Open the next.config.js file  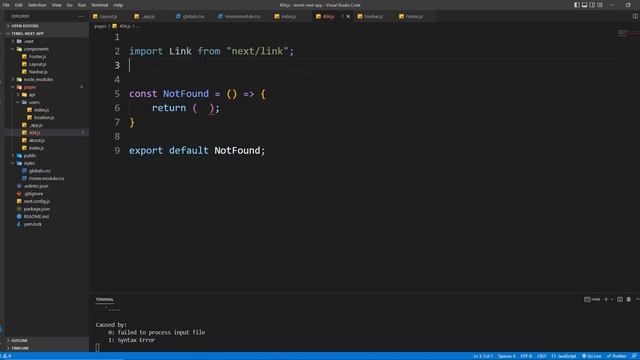point(36,201)
